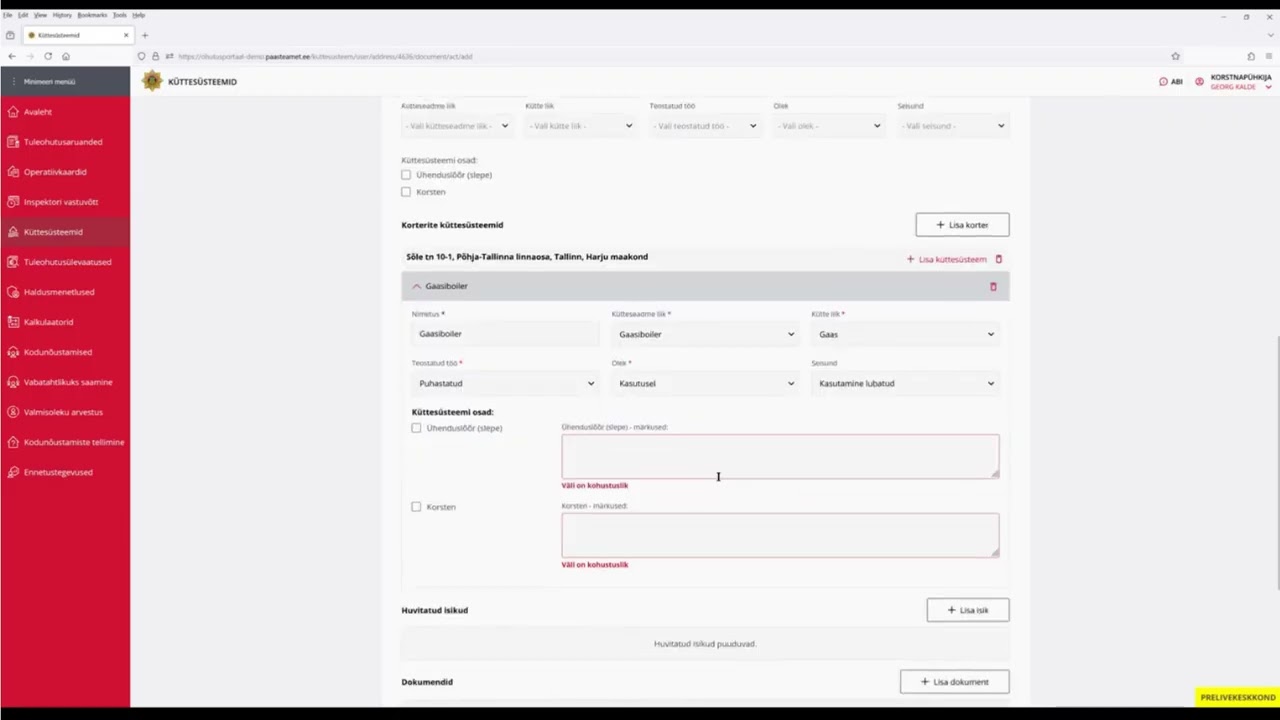Open Tuleohutusaruanded sidebar icon

(13, 142)
